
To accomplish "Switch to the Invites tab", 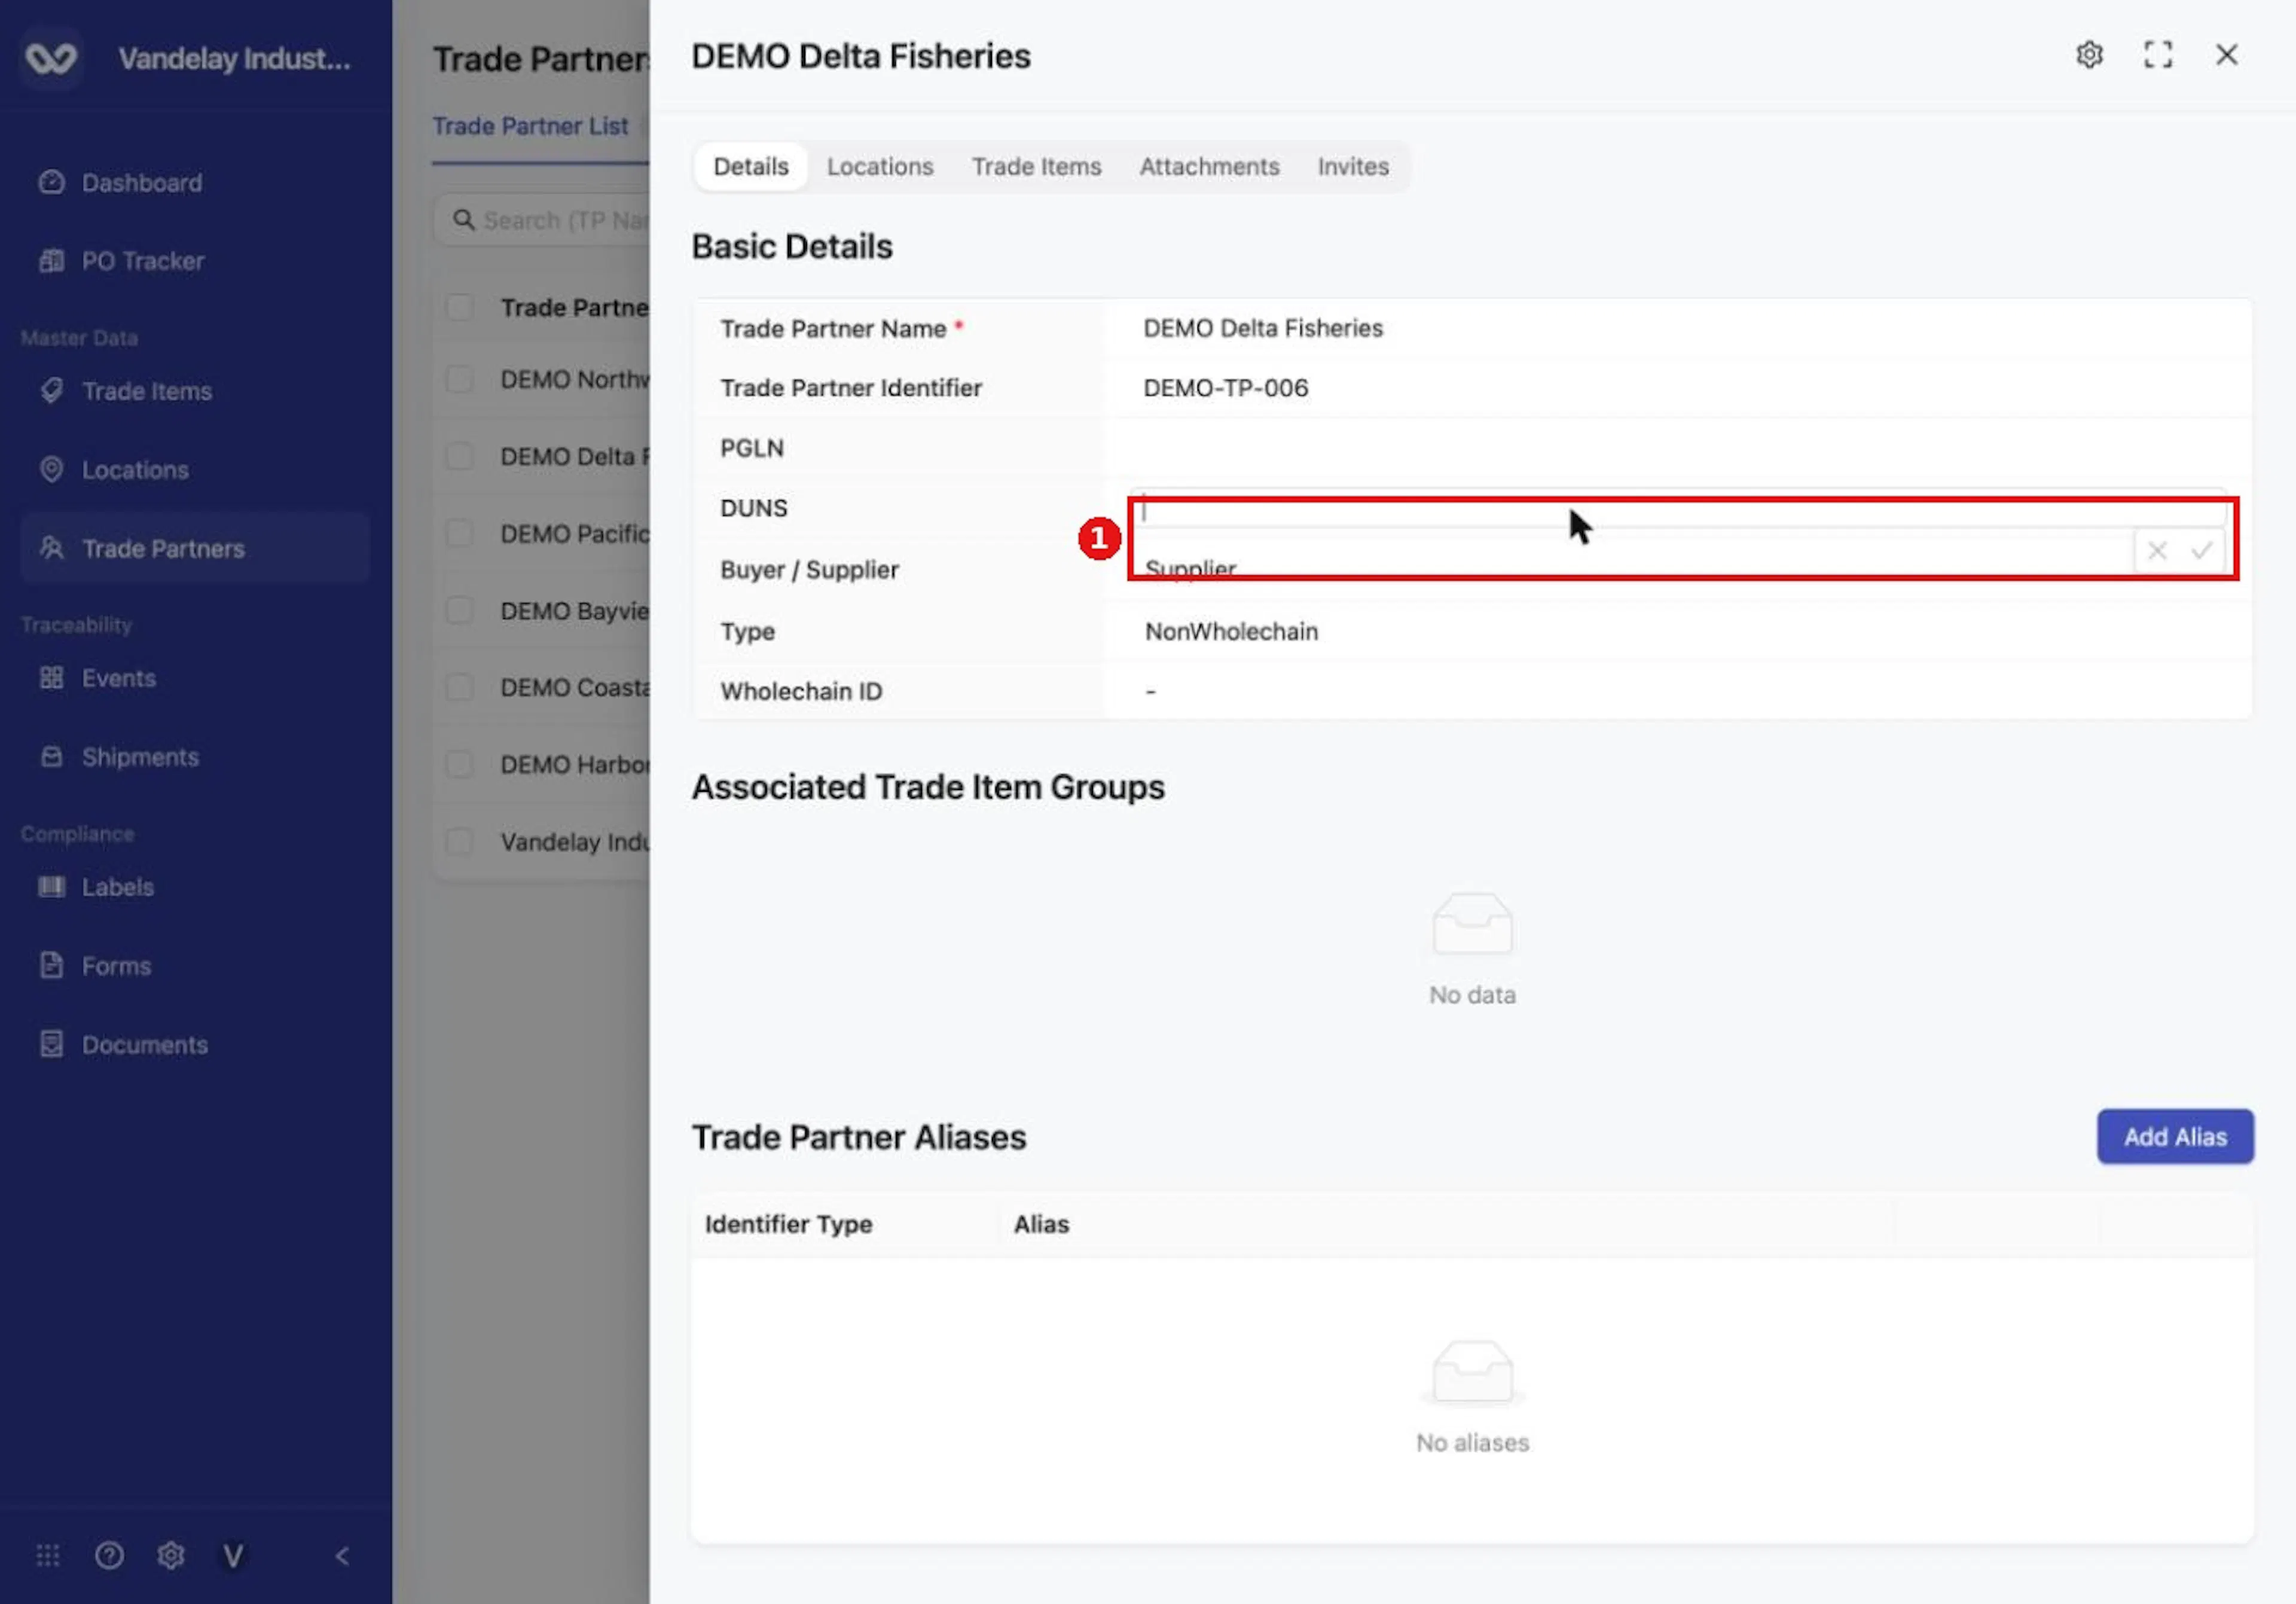I will coord(1353,167).
